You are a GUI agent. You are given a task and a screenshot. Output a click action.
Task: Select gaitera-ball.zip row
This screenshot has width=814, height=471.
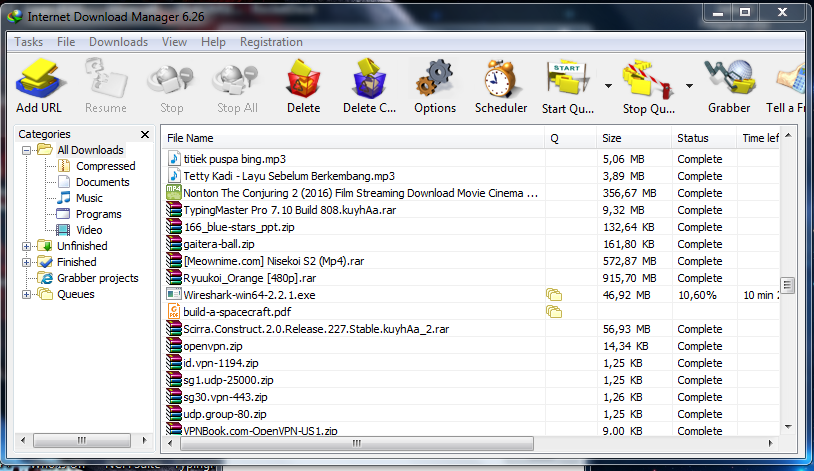click(x=470, y=244)
